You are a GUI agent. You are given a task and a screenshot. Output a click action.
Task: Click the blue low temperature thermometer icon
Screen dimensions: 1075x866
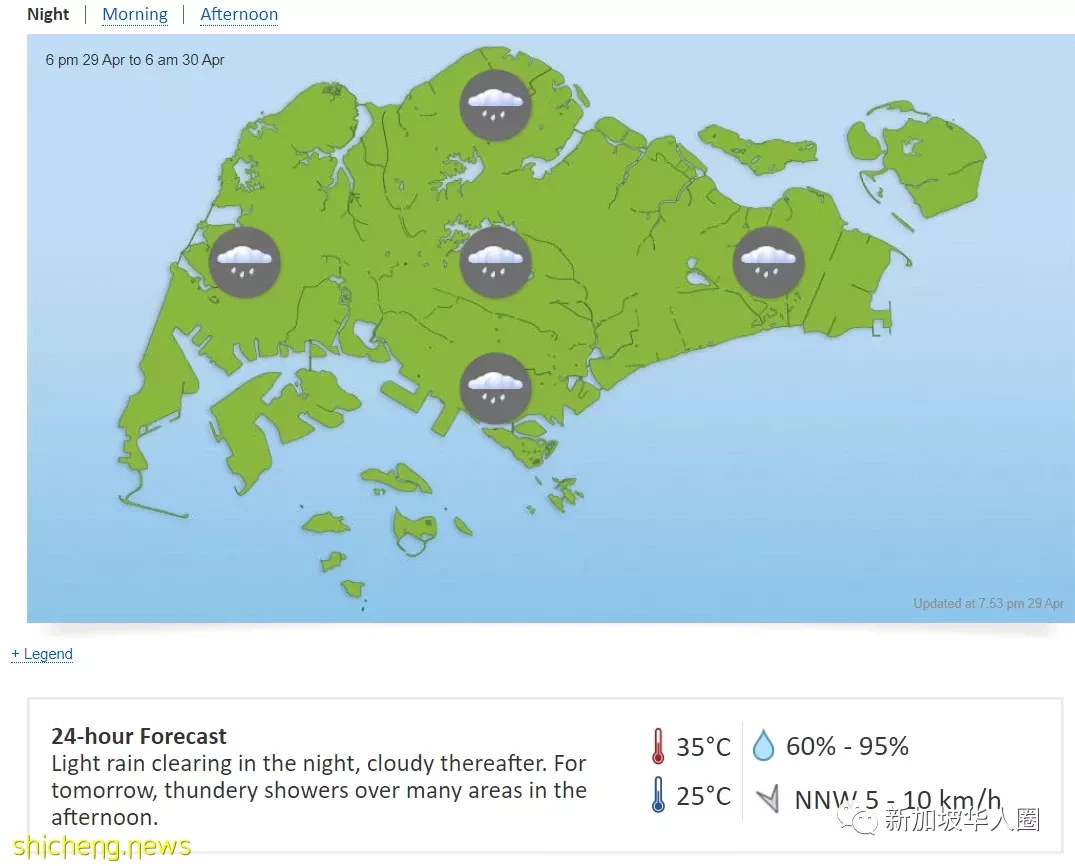point(657,795)
